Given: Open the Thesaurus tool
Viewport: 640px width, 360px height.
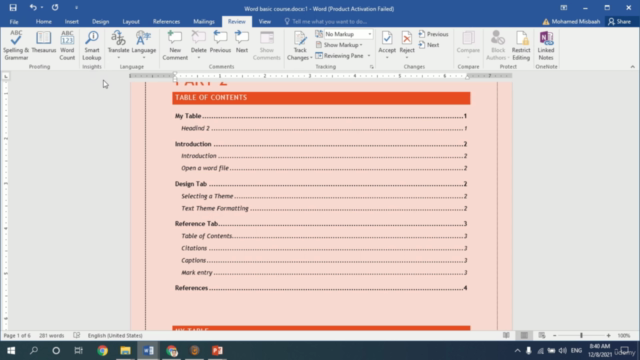Looking at the screenshot, I should click(x=44, y=42).
